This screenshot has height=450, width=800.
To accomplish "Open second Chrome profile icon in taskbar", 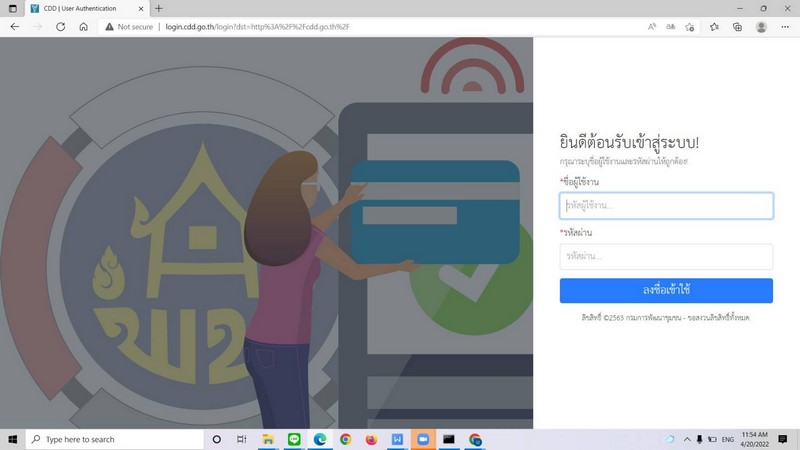I will [475, 439].
